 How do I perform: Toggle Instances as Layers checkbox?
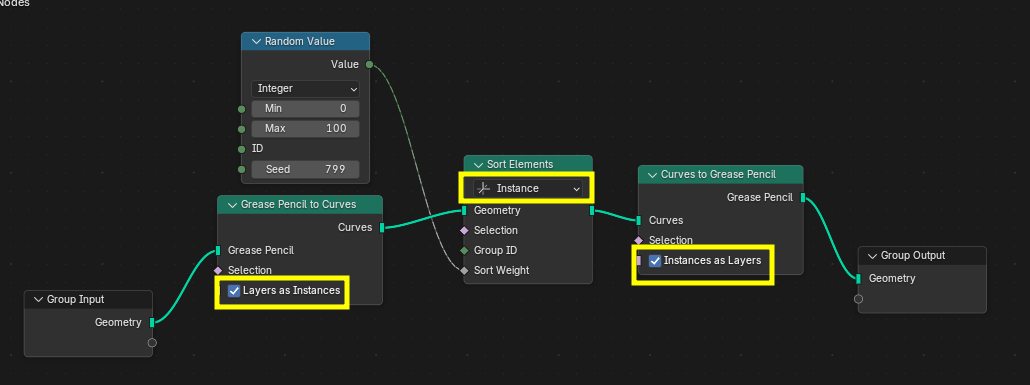[655, 261]
